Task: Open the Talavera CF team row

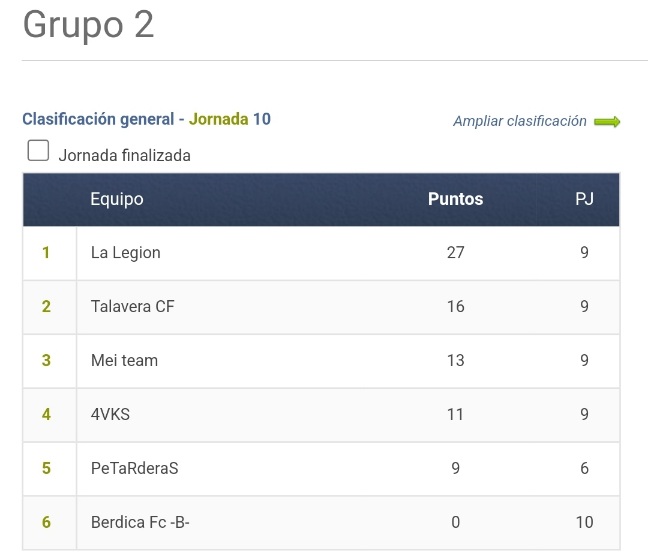Action: coord(322,307)
